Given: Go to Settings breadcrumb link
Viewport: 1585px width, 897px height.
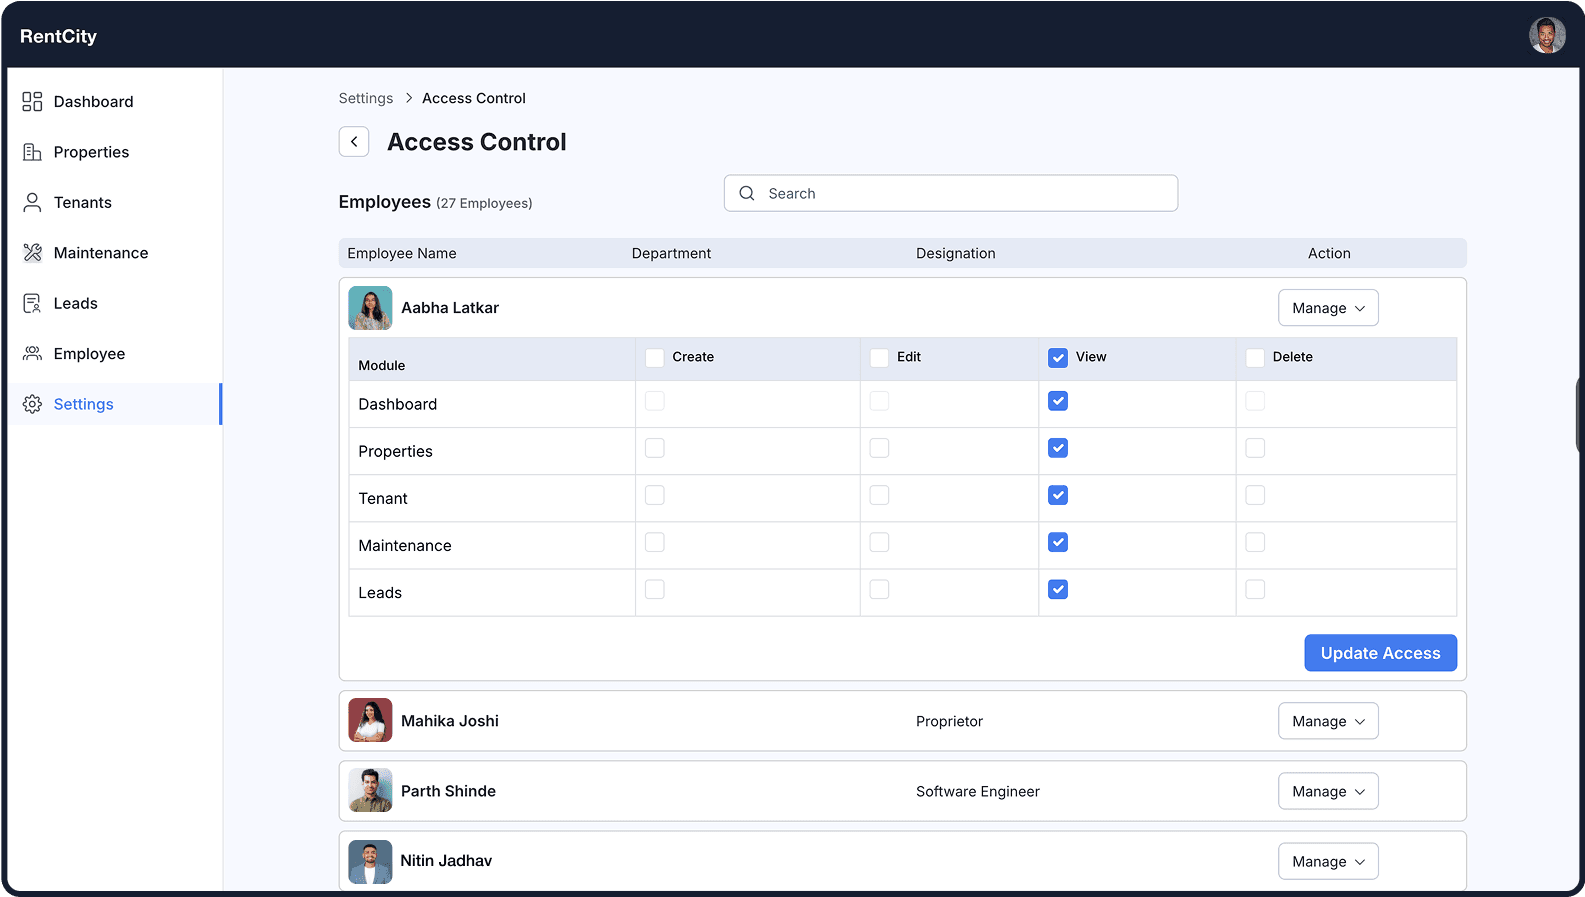Looking at the screenshot, I should [x=366, y=98].
